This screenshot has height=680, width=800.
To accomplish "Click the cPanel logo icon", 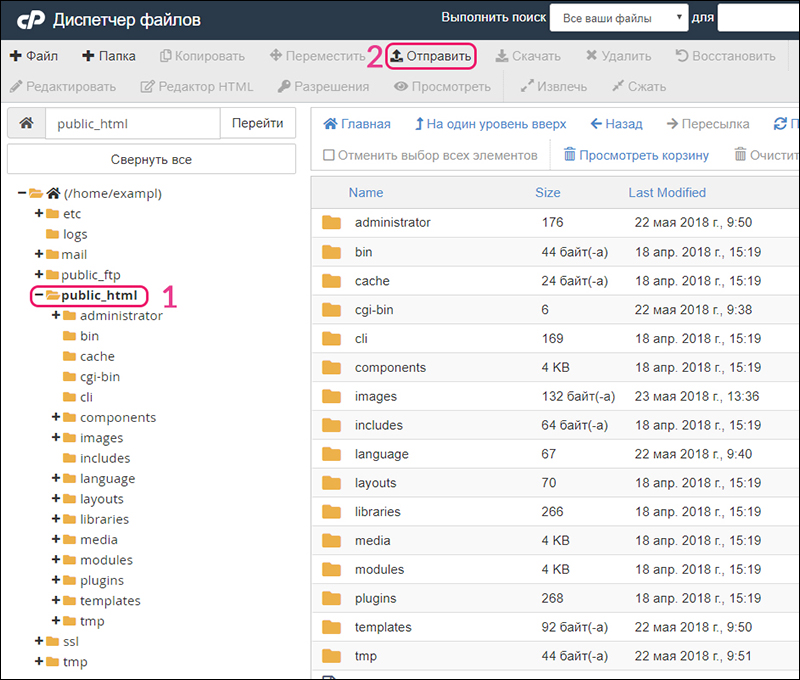I will (x=29, y=19).
